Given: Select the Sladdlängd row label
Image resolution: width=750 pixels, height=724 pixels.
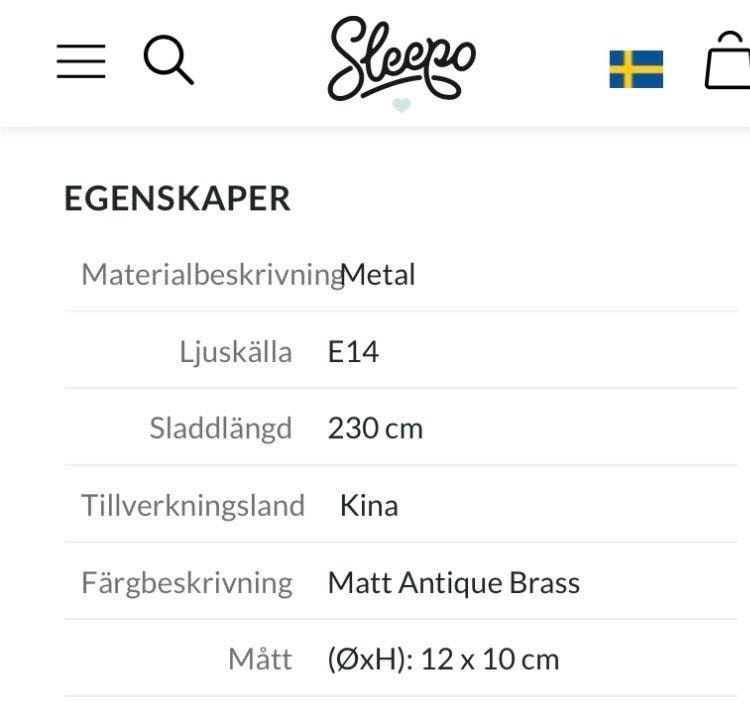Looking at the screenshot, I should [221, 428].
